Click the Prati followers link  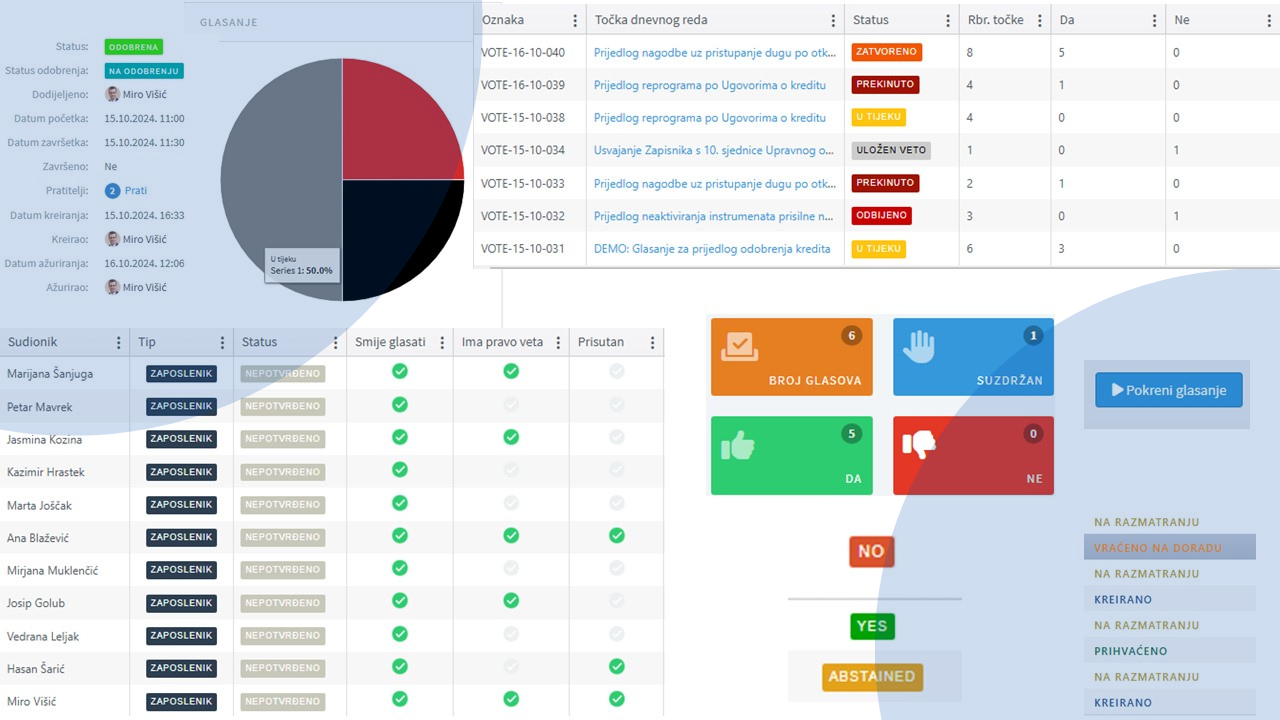coord(136,190)
